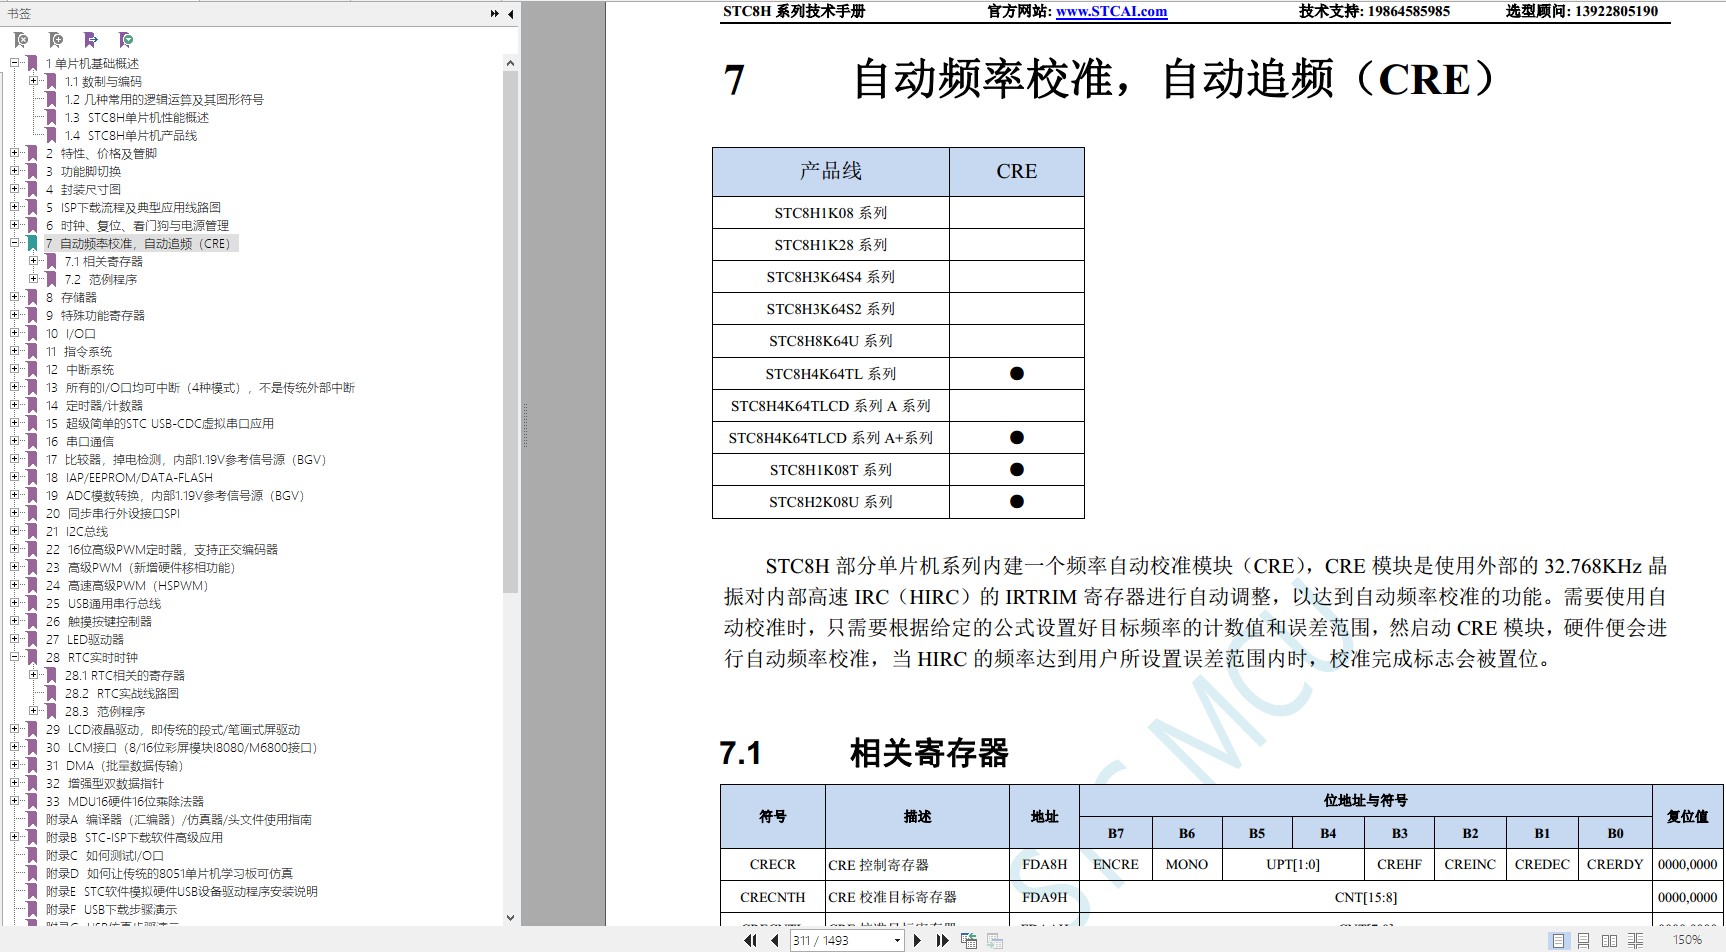This screenshot has height=952, width=1726.
Task: Click the 150% zoom level
Action: pyautogui.click(x=1687, y=940)
